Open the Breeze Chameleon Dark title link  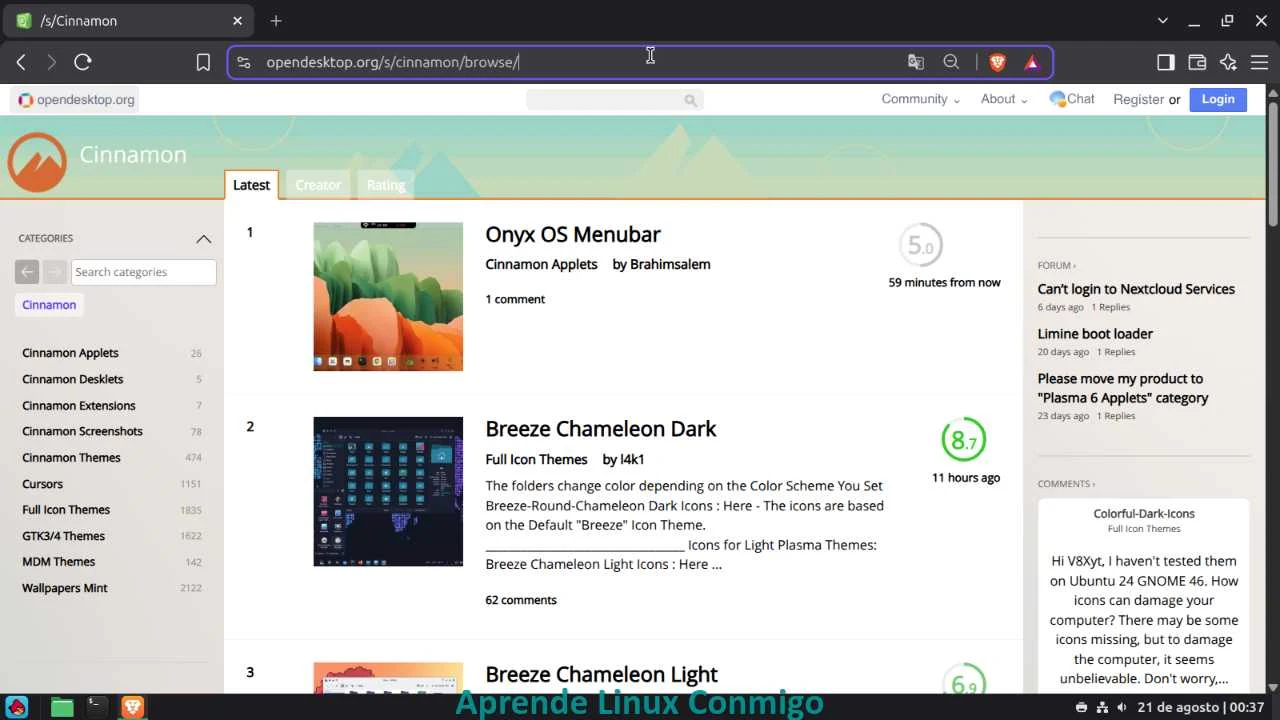601,429
